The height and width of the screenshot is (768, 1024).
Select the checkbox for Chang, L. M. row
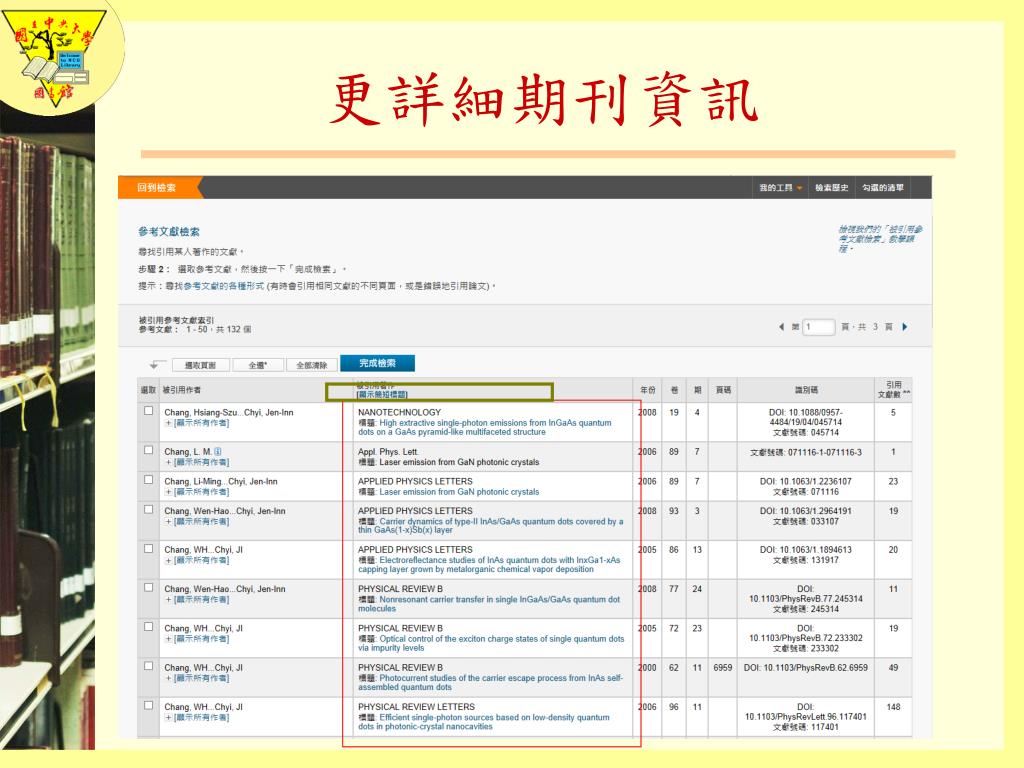pyautogui.click(x=149, y=452)
